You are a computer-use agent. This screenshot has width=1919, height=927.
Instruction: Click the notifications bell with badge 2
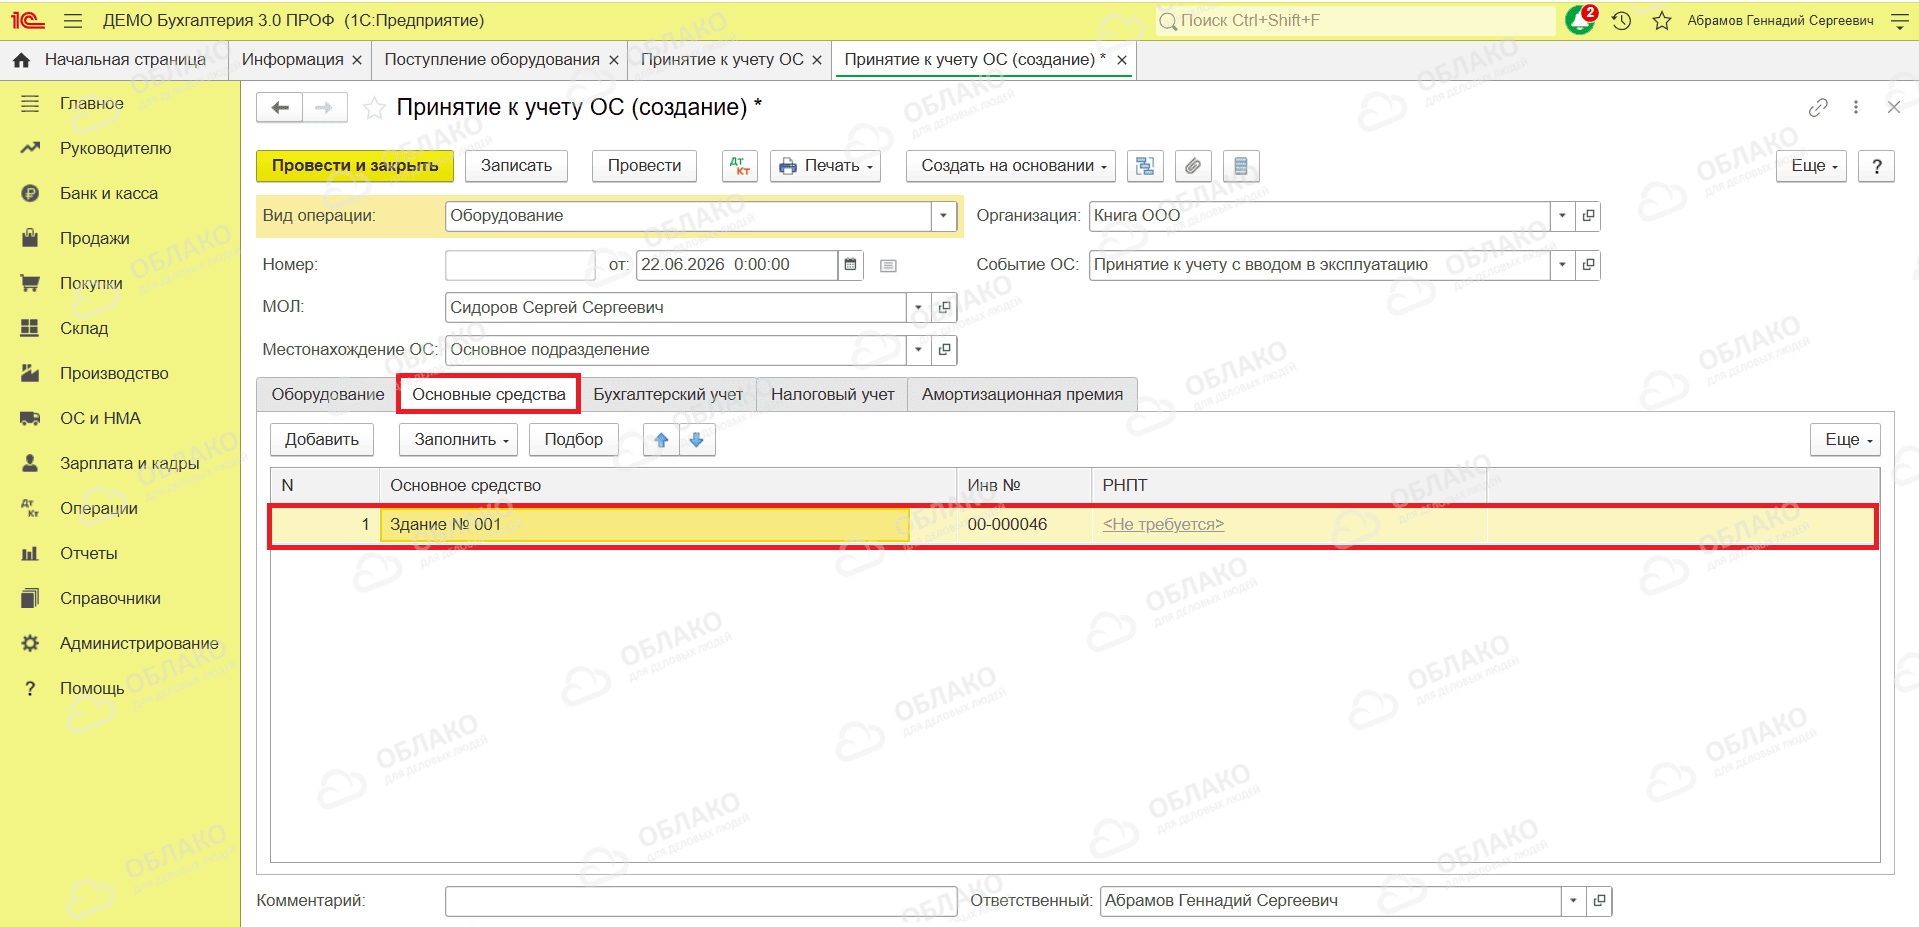1581,20
